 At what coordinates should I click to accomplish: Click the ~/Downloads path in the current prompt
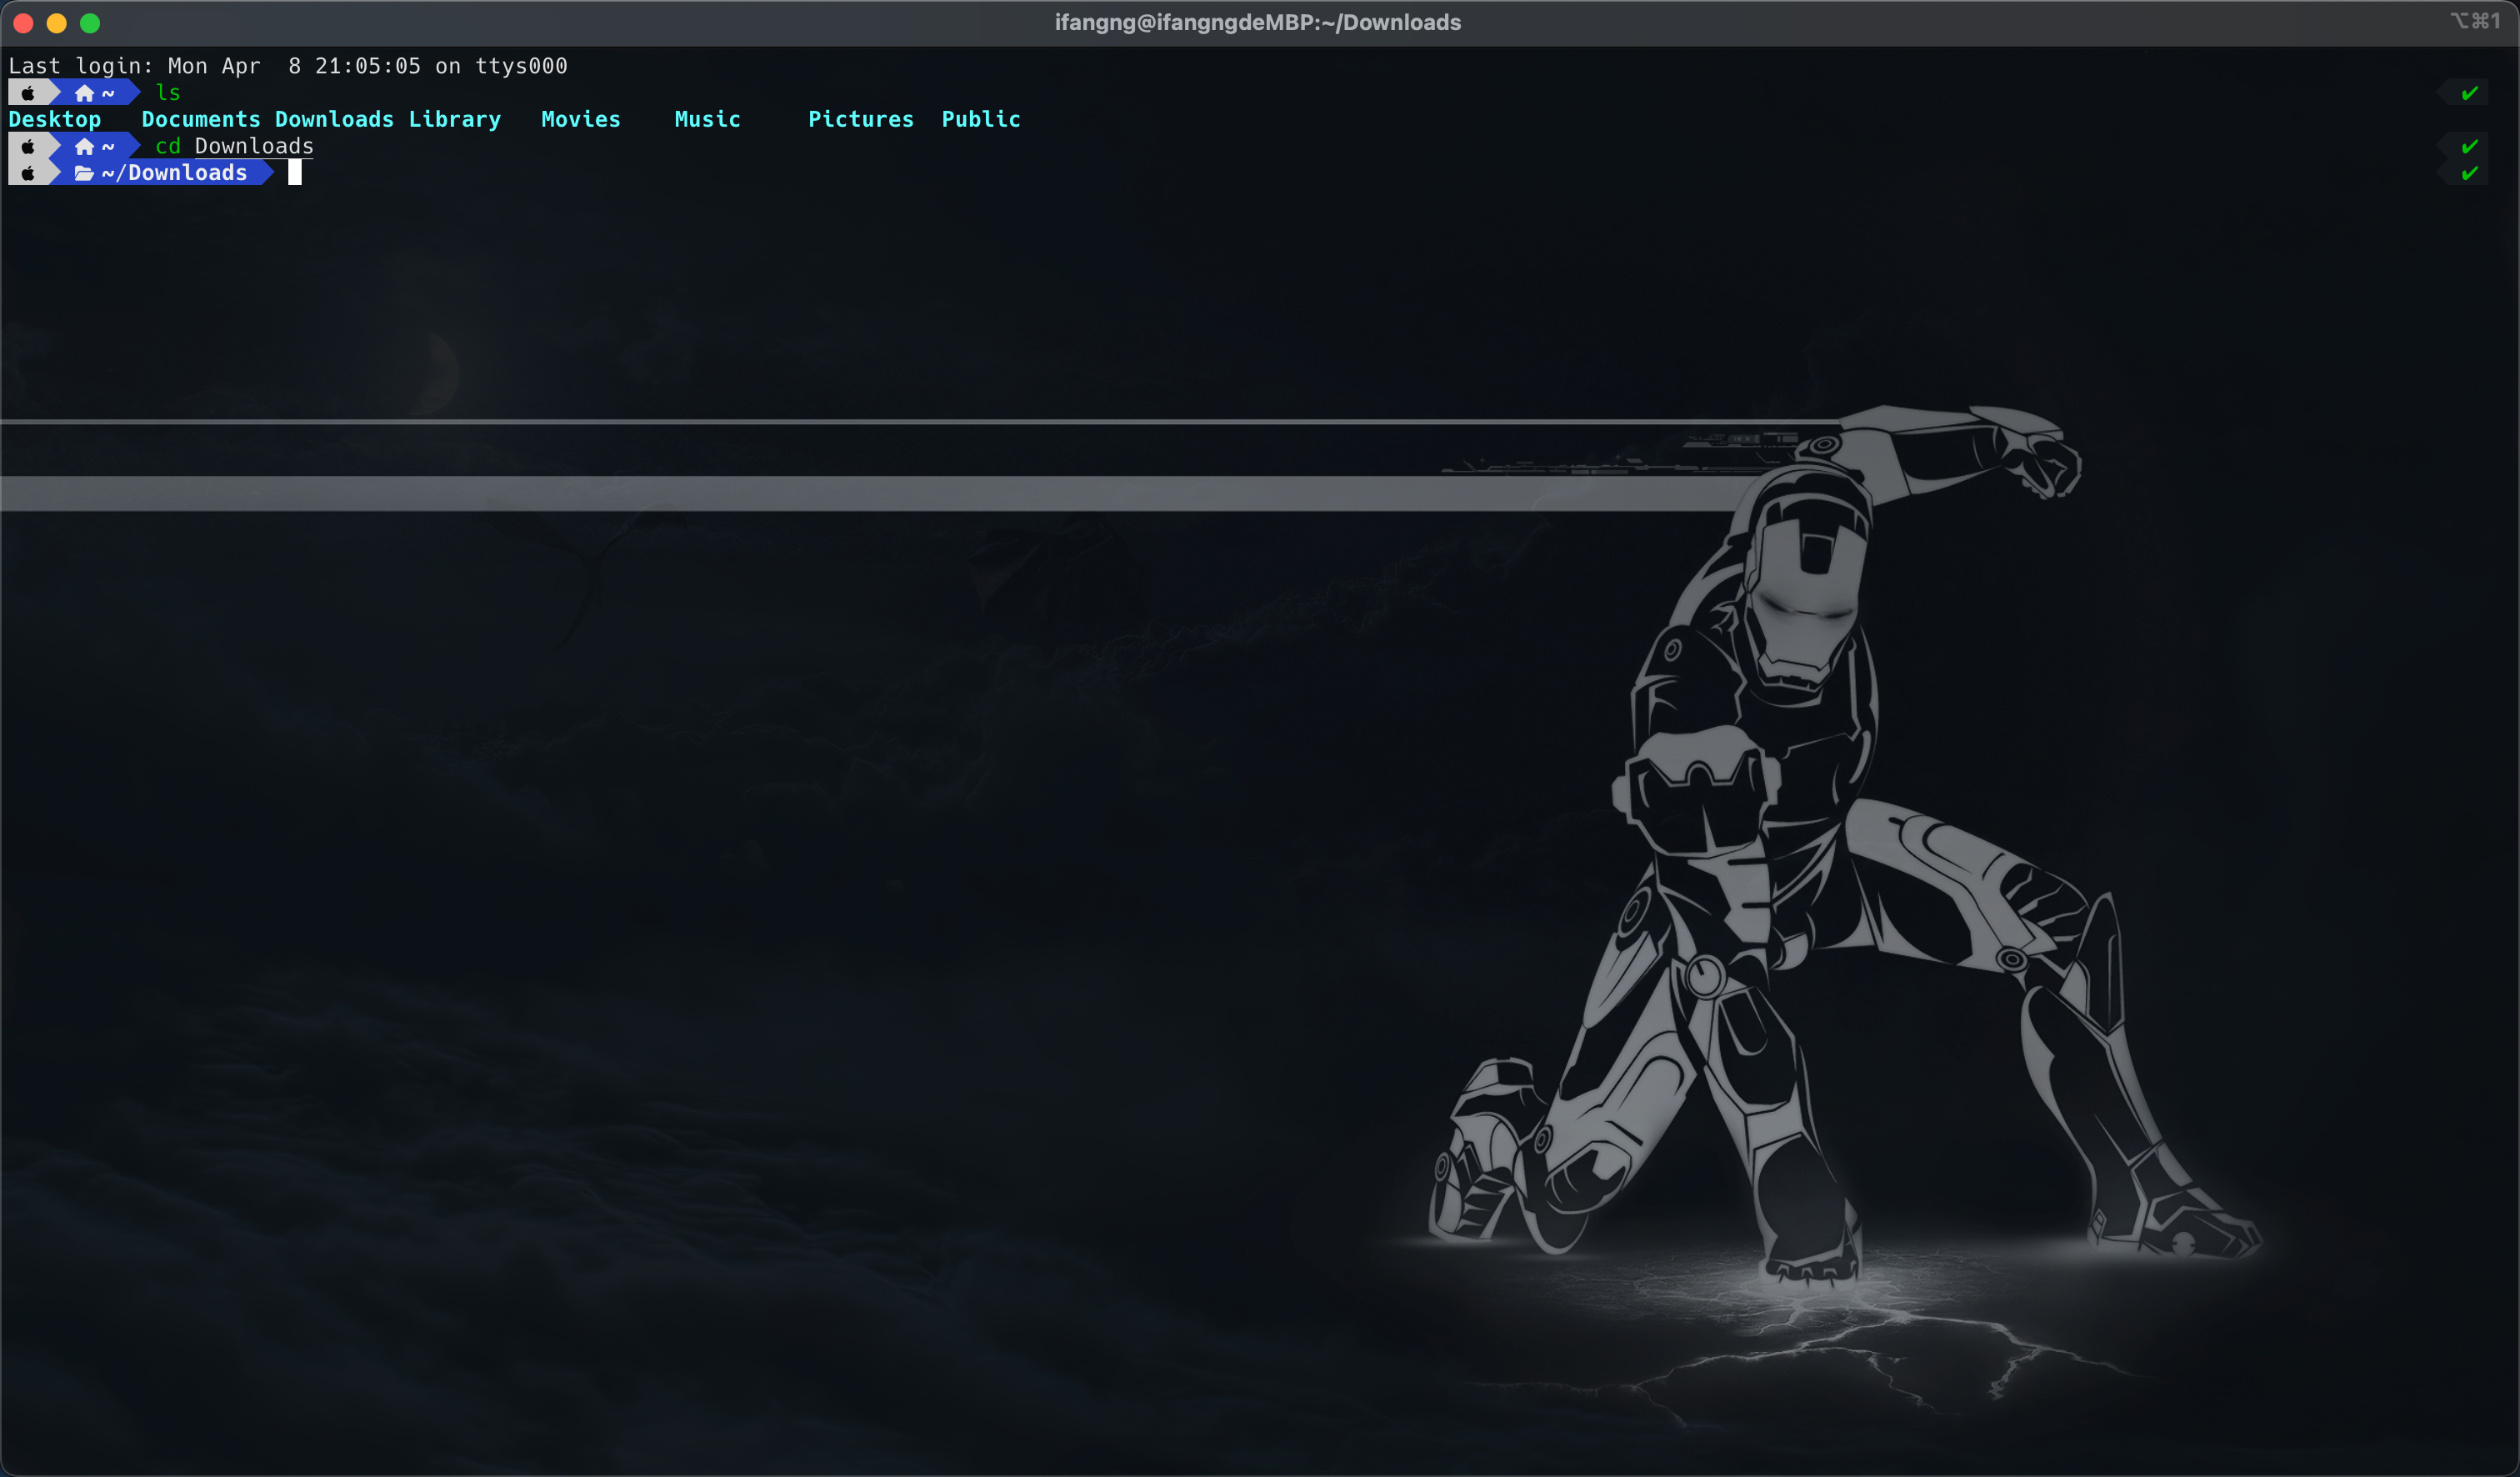click(174, 173)
